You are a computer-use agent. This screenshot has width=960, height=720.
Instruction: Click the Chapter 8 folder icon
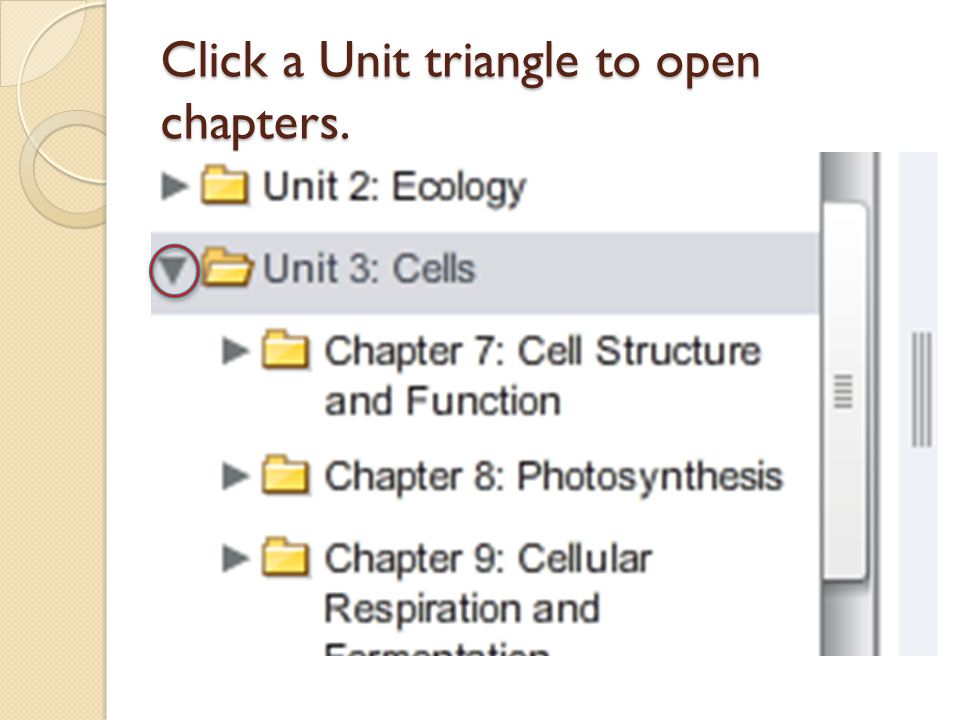[x=285, y=474]
